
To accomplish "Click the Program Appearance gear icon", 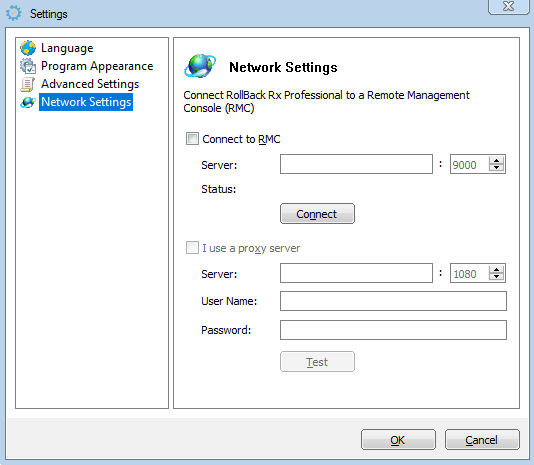I will coord(28,66).
